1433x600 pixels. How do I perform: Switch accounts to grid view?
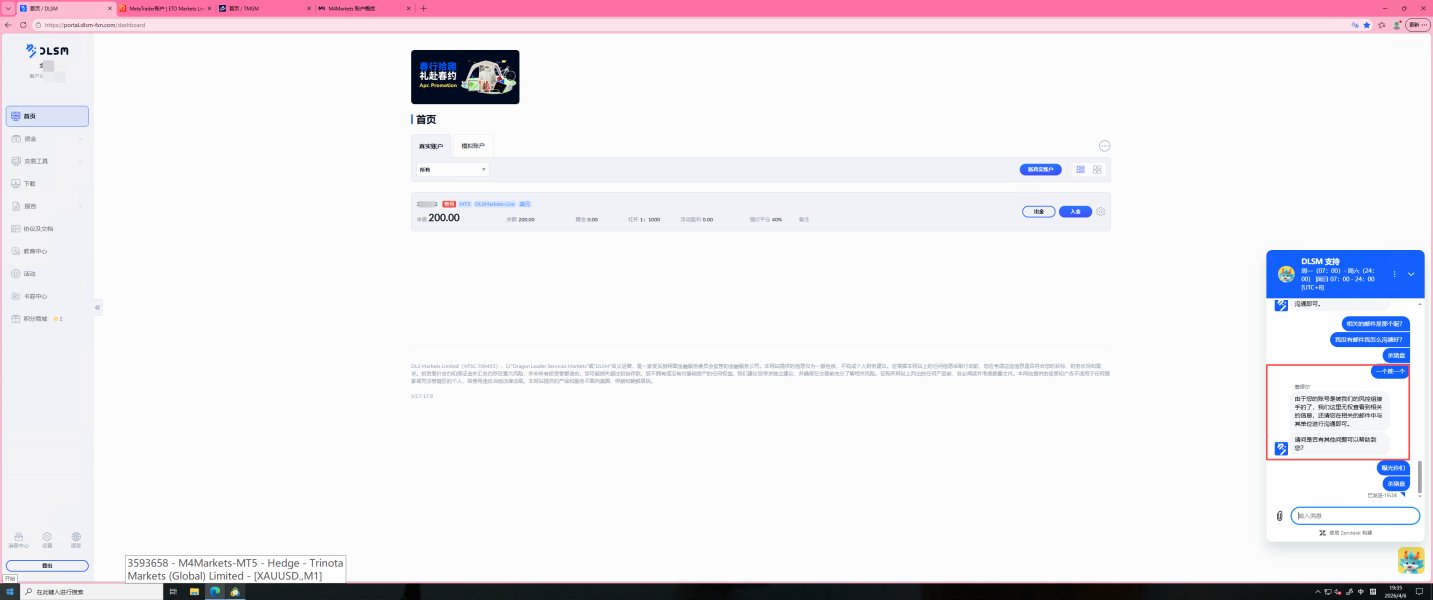(1097, 170)
